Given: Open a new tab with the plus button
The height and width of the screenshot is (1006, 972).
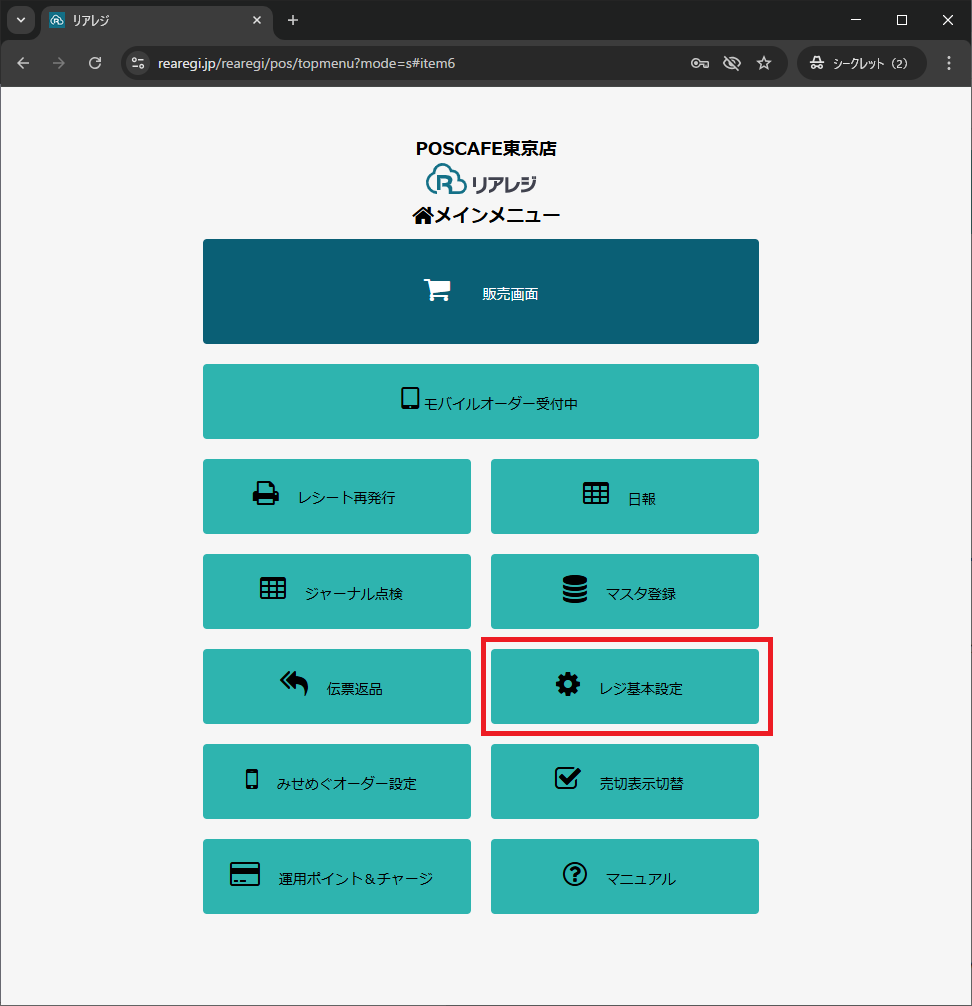Looking at the screenshot, I should coord(293,21).
